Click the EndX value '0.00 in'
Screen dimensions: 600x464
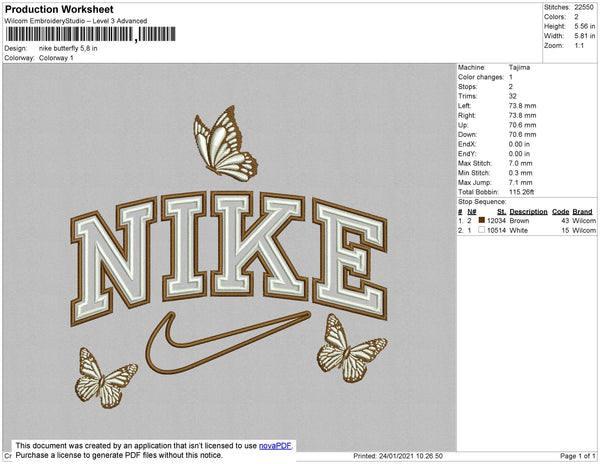[x=519, y=144]
